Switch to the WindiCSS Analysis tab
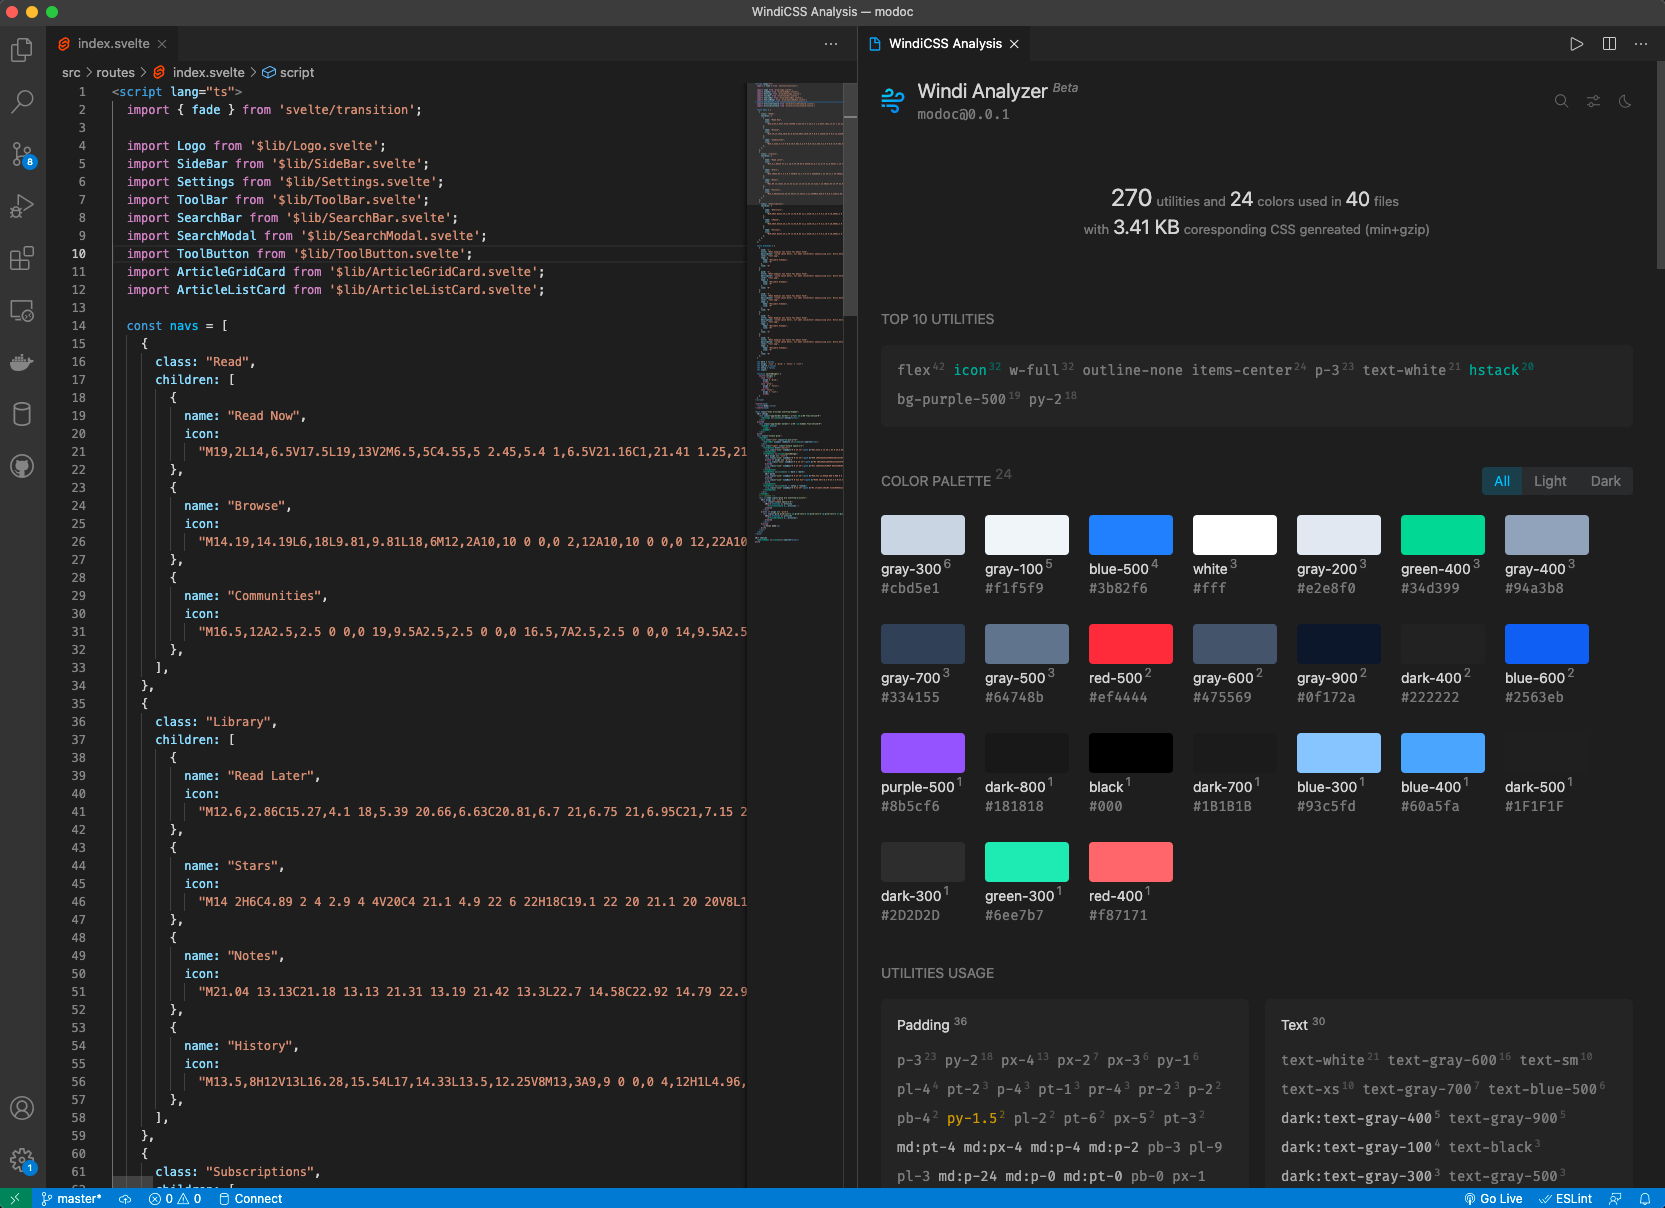This screenshot has height=1208, width=1665. coord(945,44)
